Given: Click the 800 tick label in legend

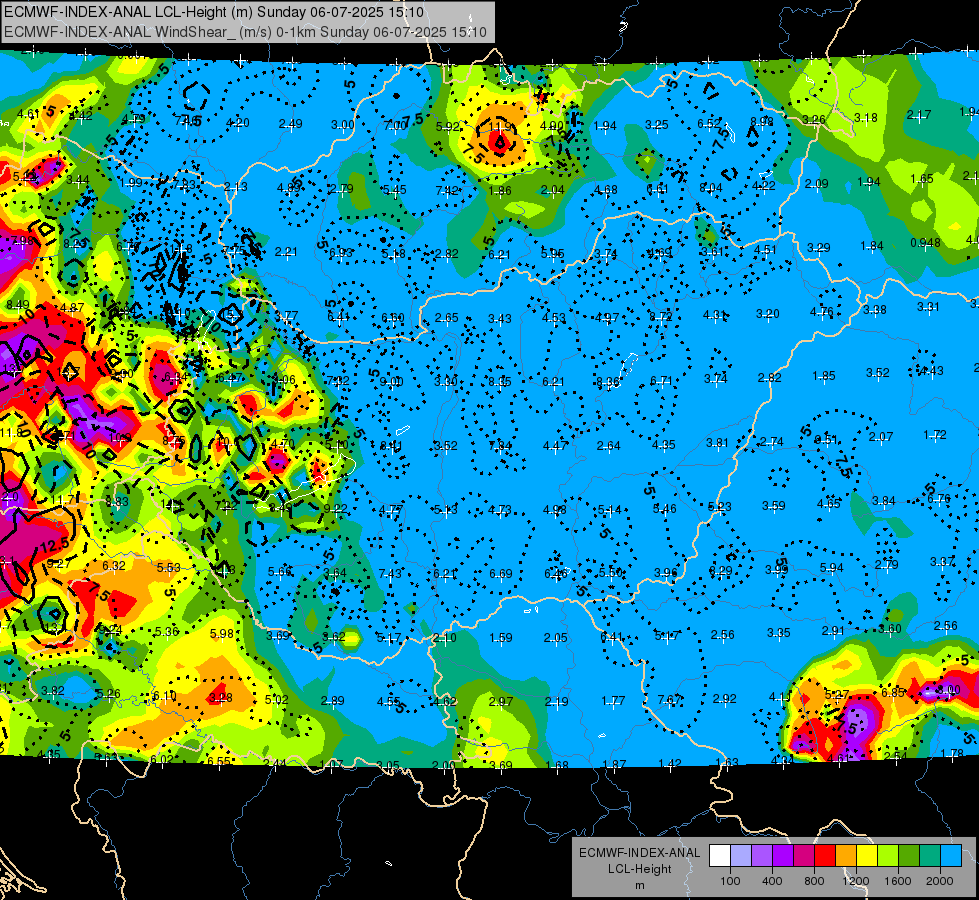Looking at the screenshot, I should pyautogui.click(x=814, y=881).
